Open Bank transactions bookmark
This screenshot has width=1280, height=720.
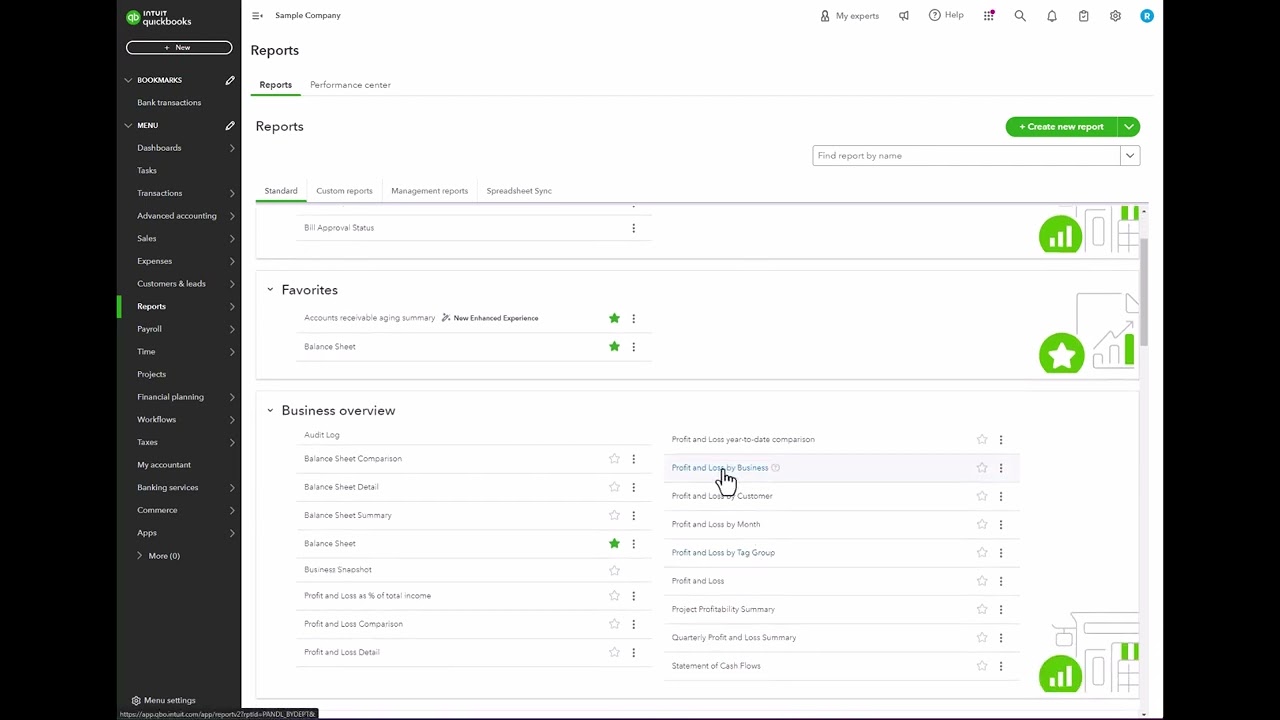click(x=169, y=103)
